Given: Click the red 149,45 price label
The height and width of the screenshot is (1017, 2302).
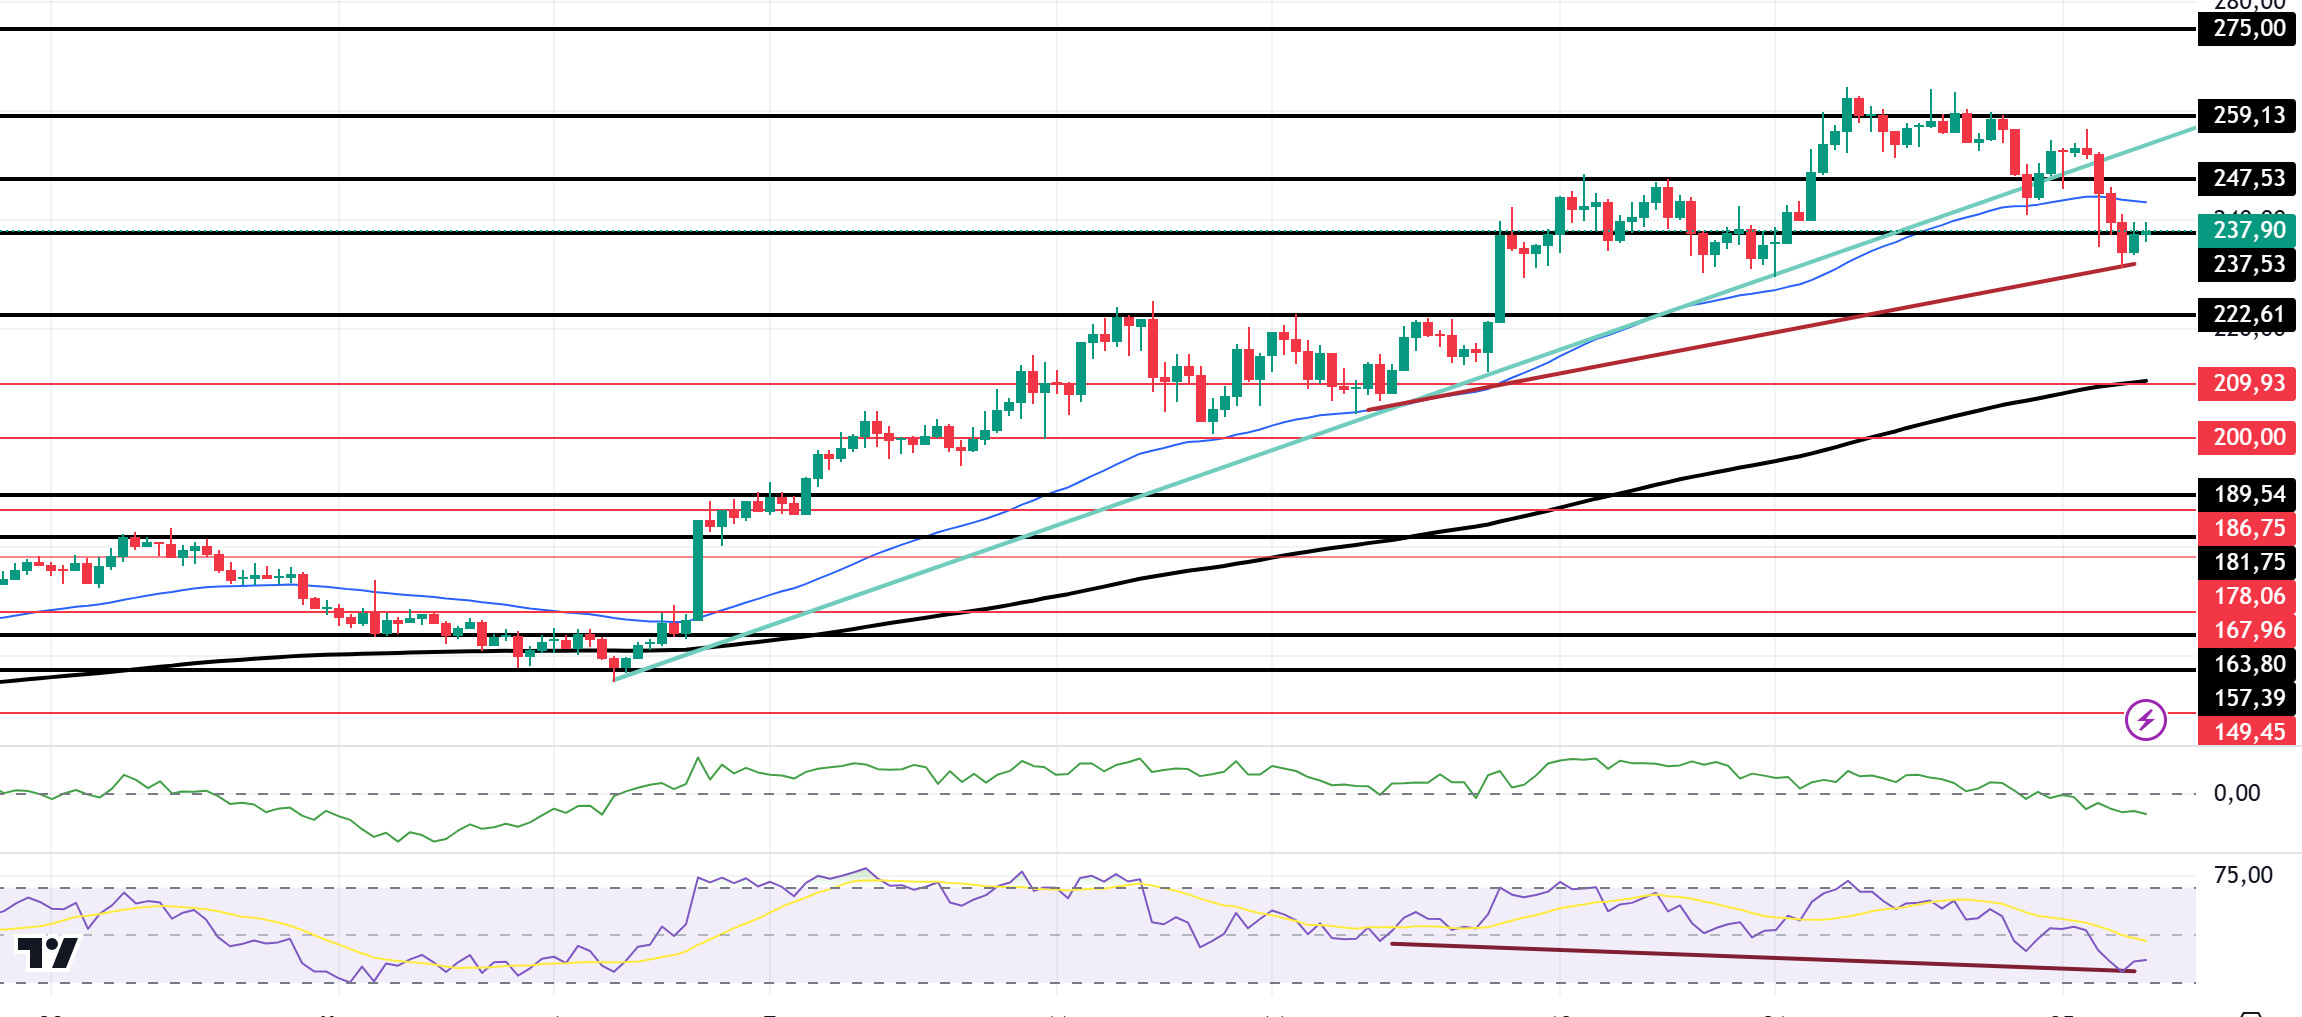Looking at the screenshot, I should [2246, 731].
